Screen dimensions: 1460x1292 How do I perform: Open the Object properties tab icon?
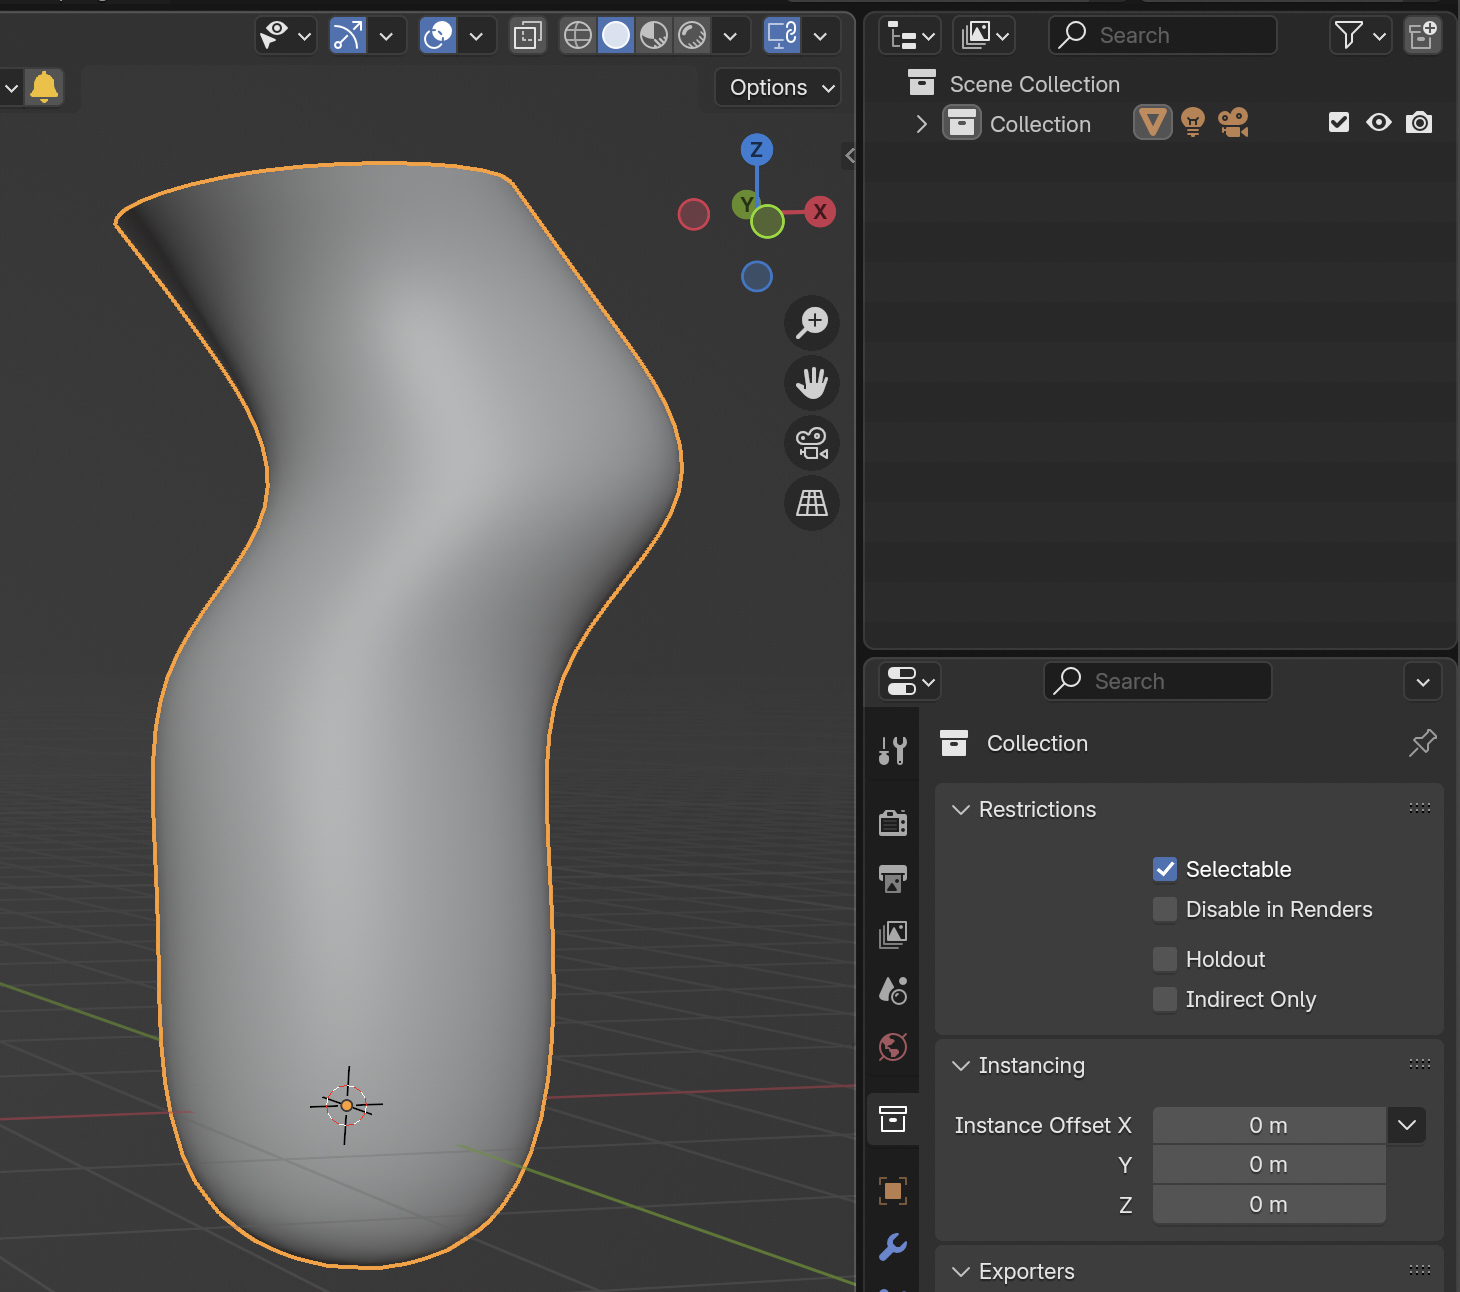click(893, 1190)
